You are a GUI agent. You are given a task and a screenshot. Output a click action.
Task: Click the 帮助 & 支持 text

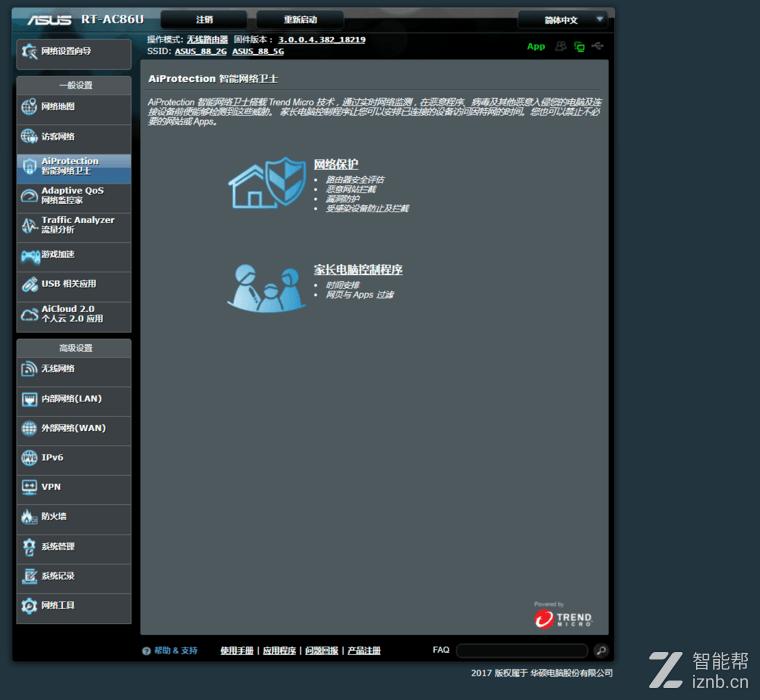(176, 651)
